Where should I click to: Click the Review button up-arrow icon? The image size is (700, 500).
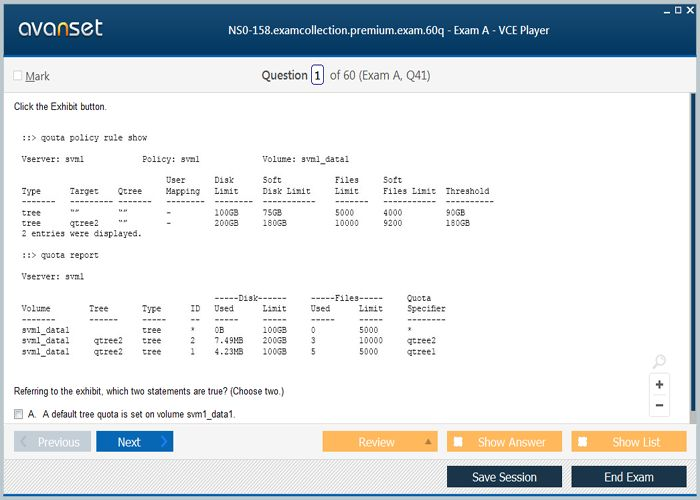(428, 442)
